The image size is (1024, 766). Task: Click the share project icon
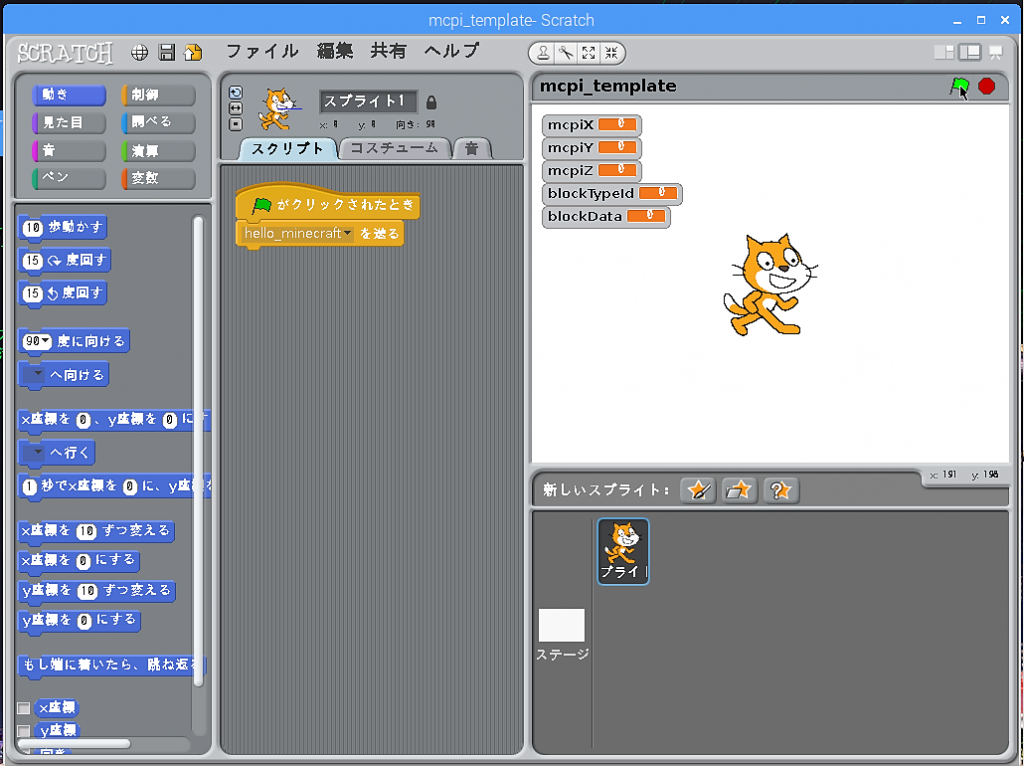(x=193, y=53)
